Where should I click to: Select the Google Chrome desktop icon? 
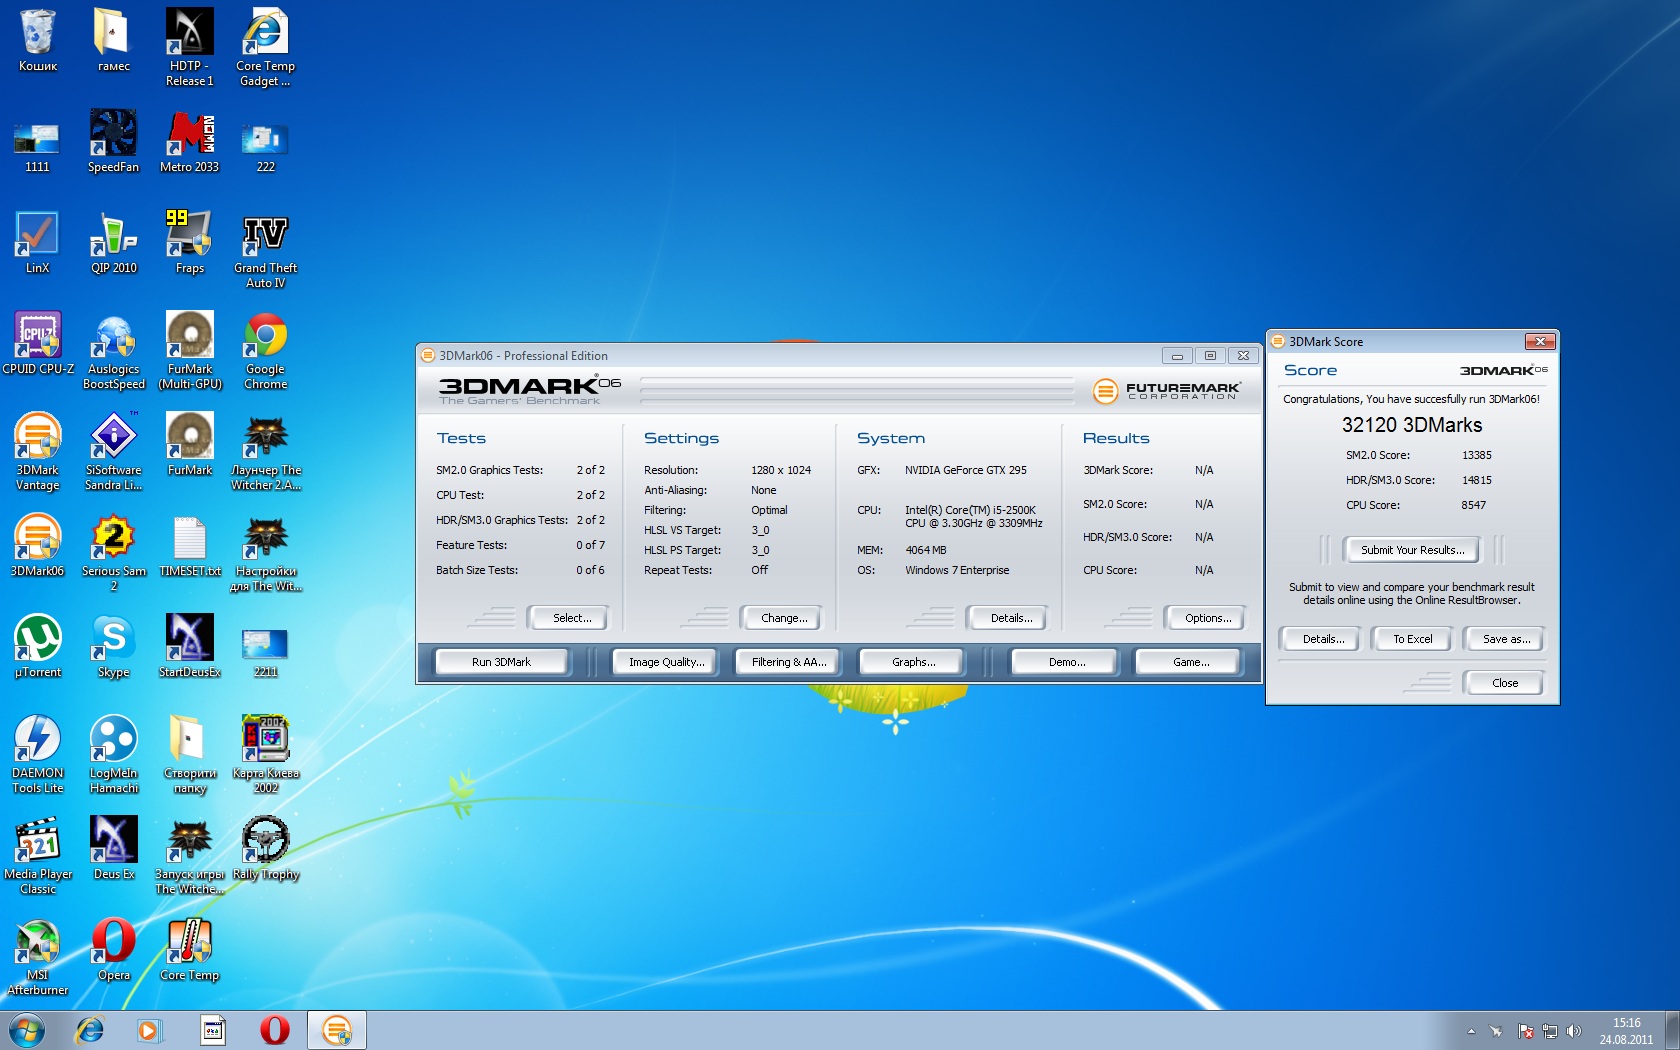coord(265,350)
